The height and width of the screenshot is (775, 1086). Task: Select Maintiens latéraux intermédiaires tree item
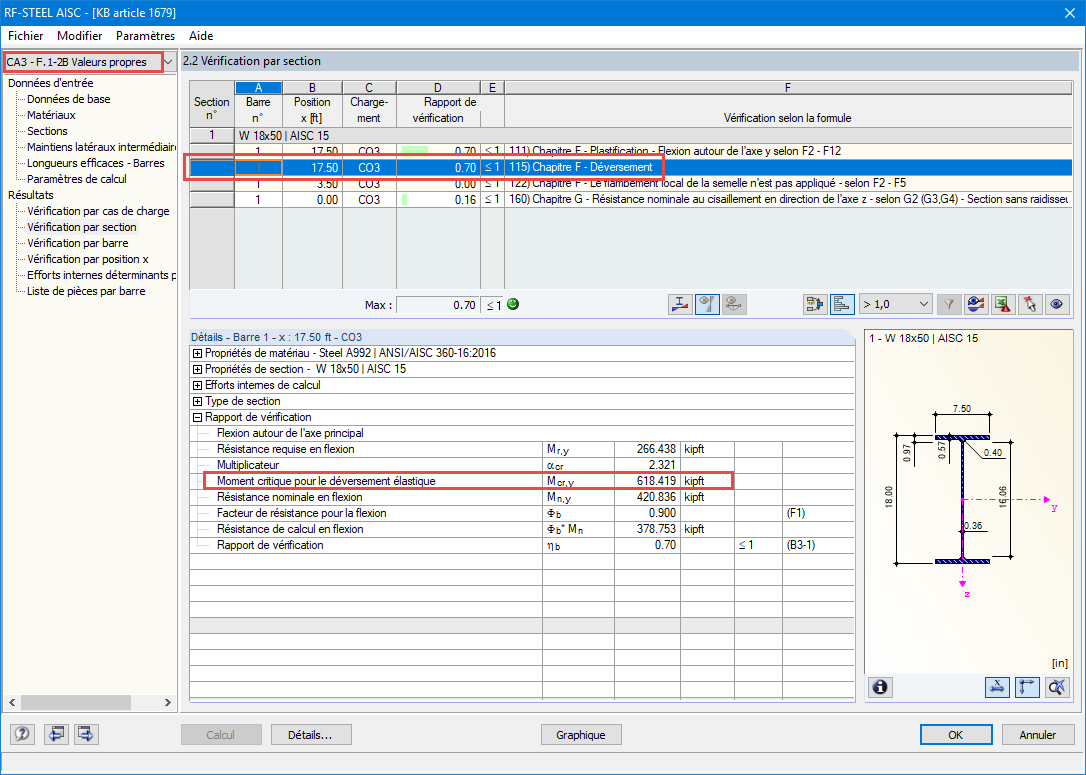pyautogui.click(x=101, y=147)
